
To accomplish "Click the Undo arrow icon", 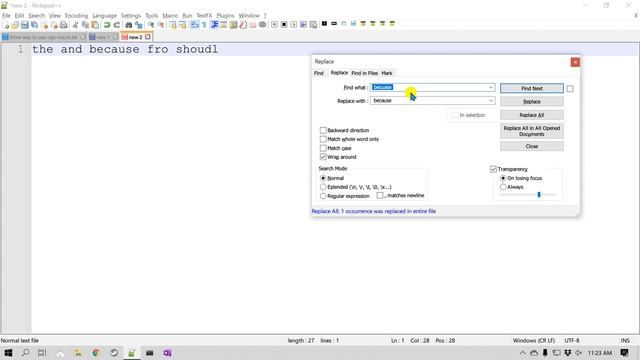I will click(x=107, y=25).
